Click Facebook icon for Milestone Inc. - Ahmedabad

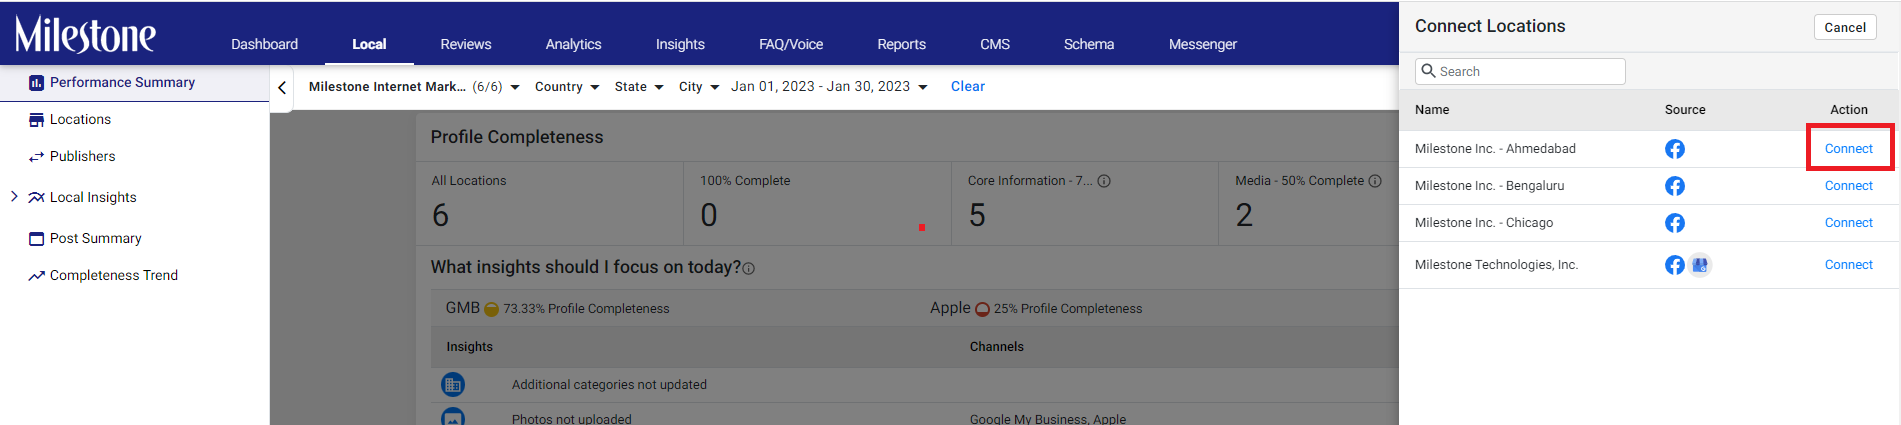click(x=1675, y=149)
